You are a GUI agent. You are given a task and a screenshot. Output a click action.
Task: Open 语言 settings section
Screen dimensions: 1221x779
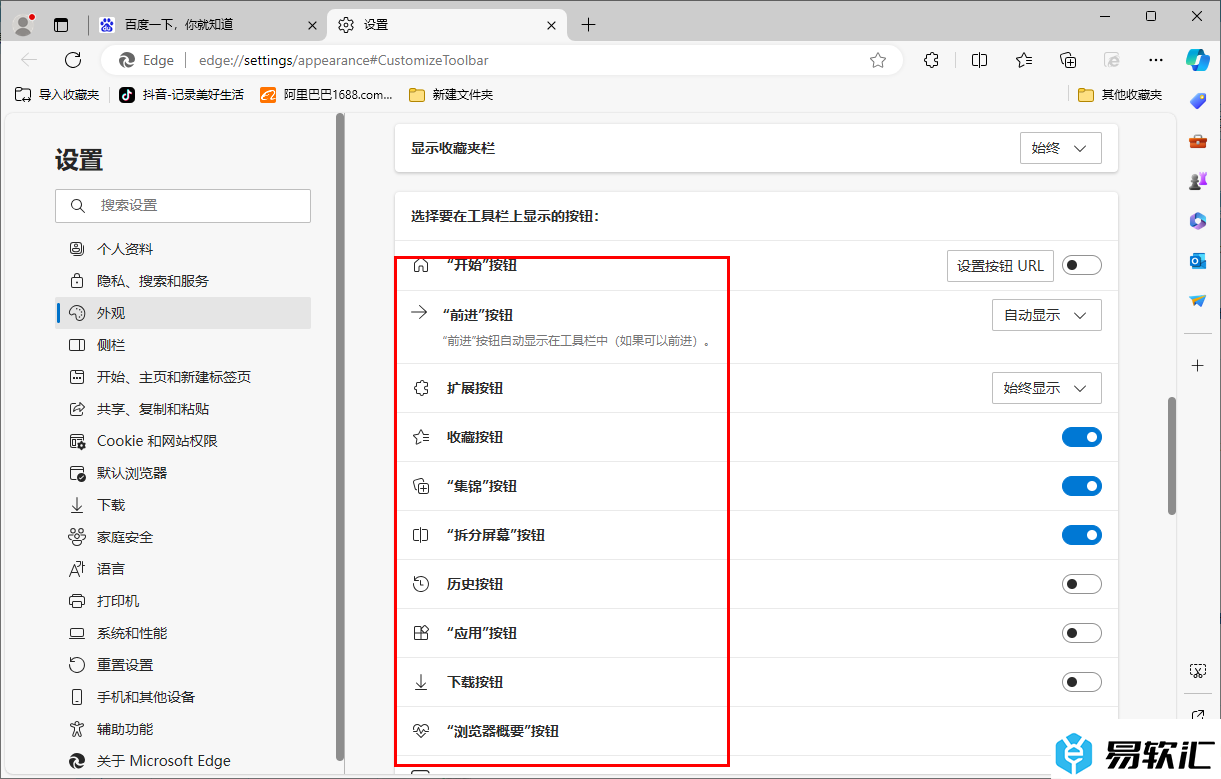click(x=183, y=569)
